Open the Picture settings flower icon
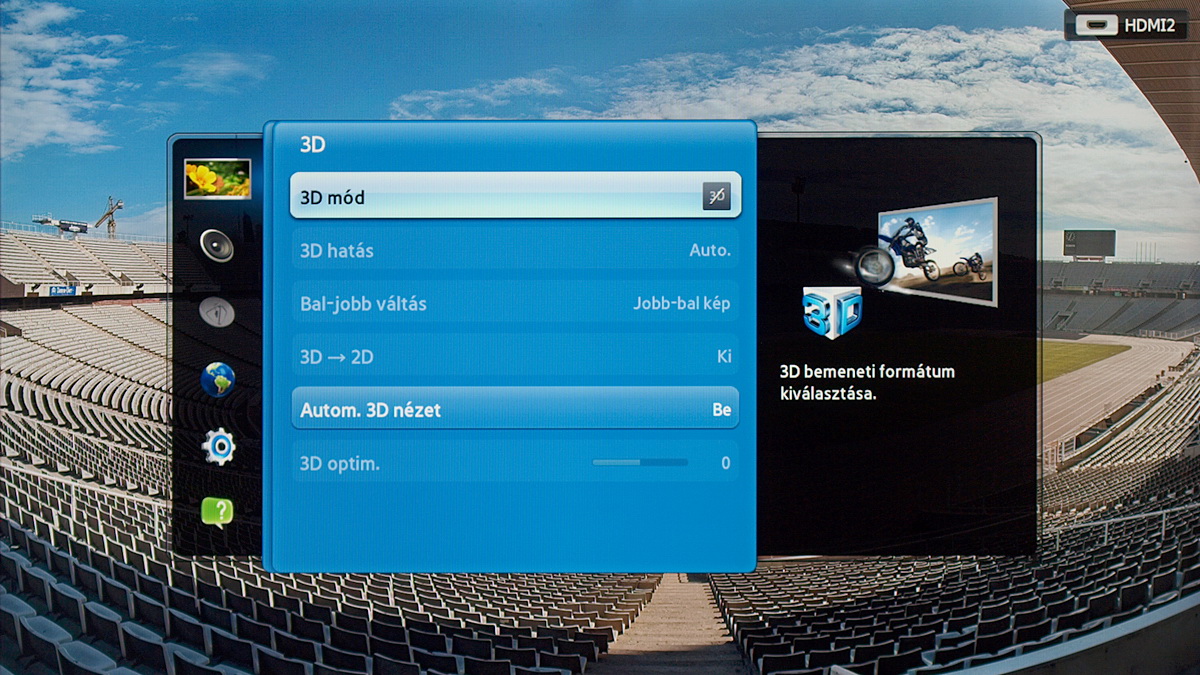Screen dimensions: 1200x675 (217, 179)
